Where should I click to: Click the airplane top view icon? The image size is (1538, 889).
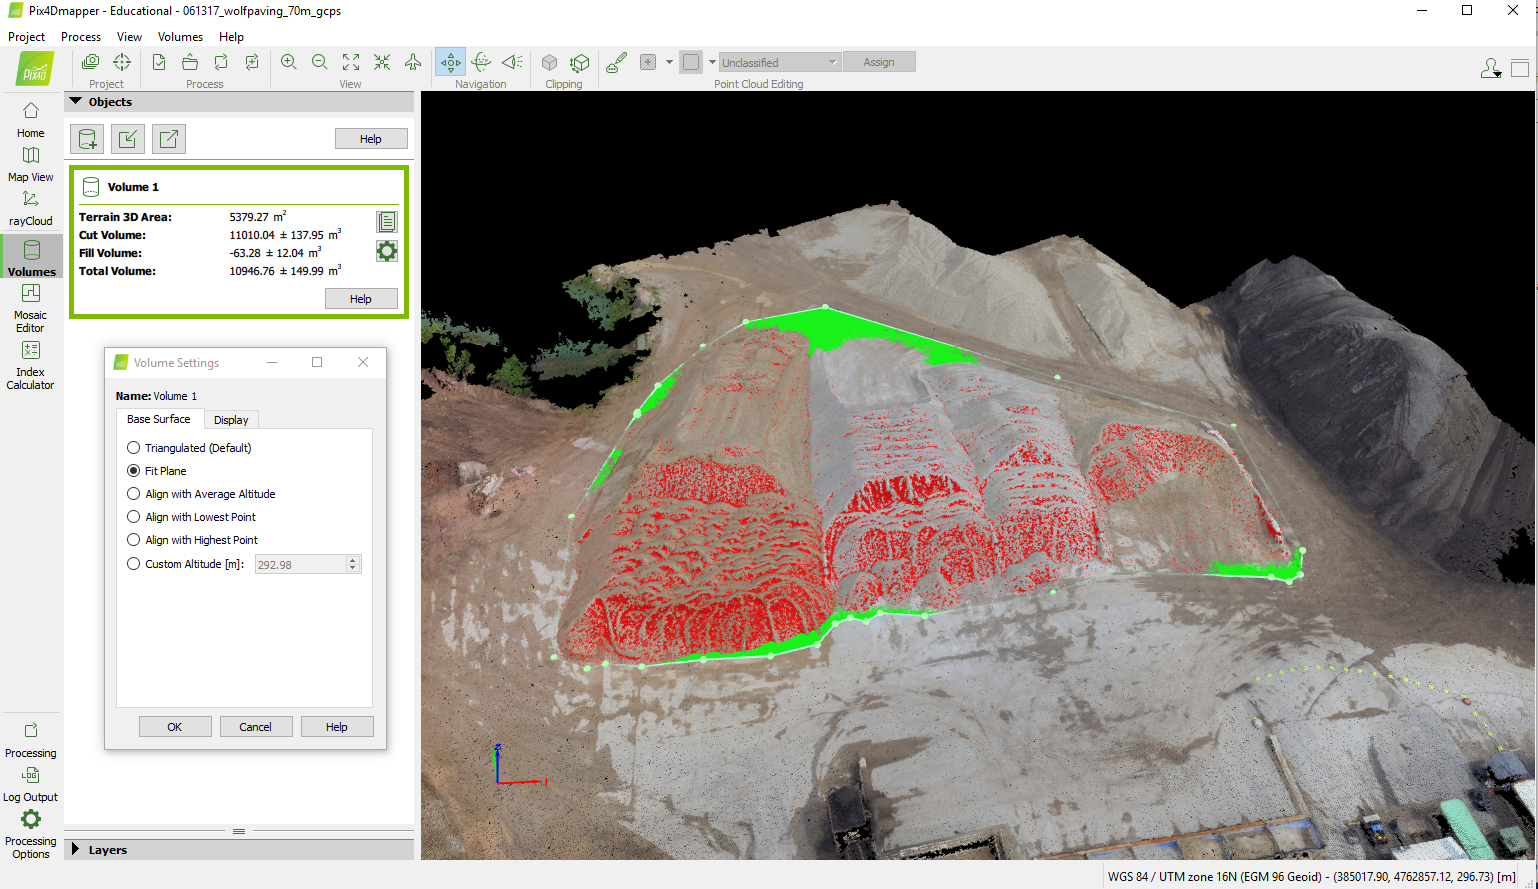coord(413,62)
